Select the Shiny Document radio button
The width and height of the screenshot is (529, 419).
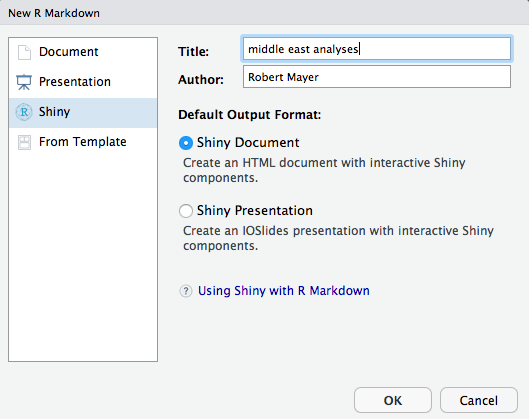pos(186,143)
